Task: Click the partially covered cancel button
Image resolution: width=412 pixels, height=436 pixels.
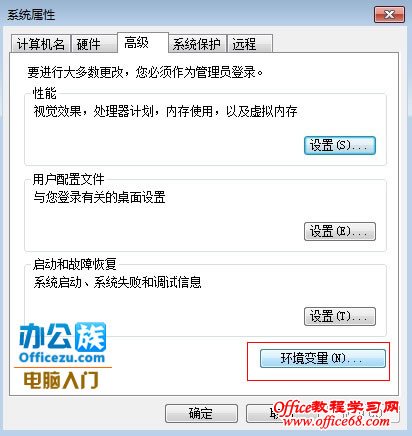Action: click(260, 414)
